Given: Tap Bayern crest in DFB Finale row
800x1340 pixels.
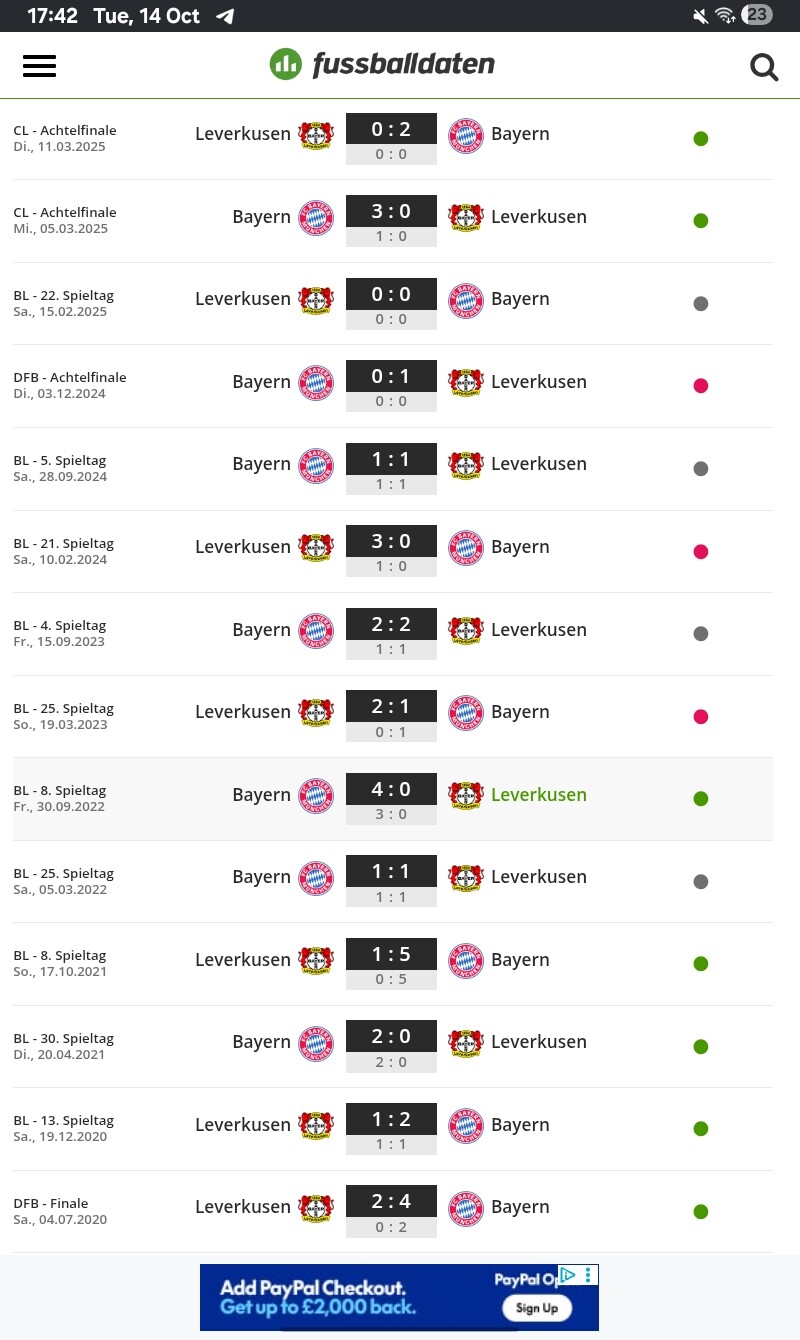Looking at the screenshot, I should point(466,1208).
